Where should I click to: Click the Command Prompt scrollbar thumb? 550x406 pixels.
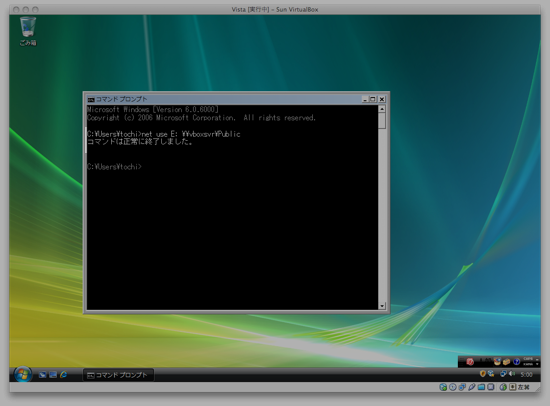(x=382, y=121)
